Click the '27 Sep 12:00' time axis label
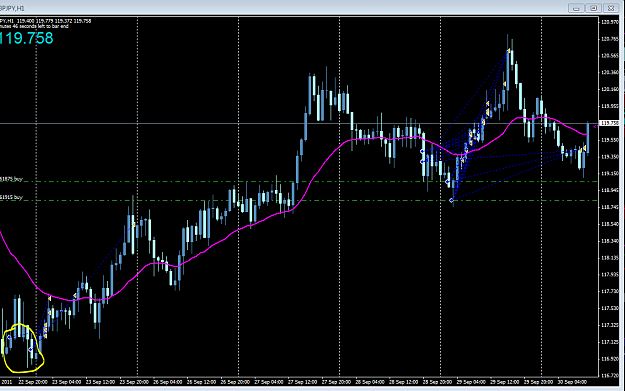The width and height of the screenshot is (625, 391). pyautogui.click(x=303, y=382)
